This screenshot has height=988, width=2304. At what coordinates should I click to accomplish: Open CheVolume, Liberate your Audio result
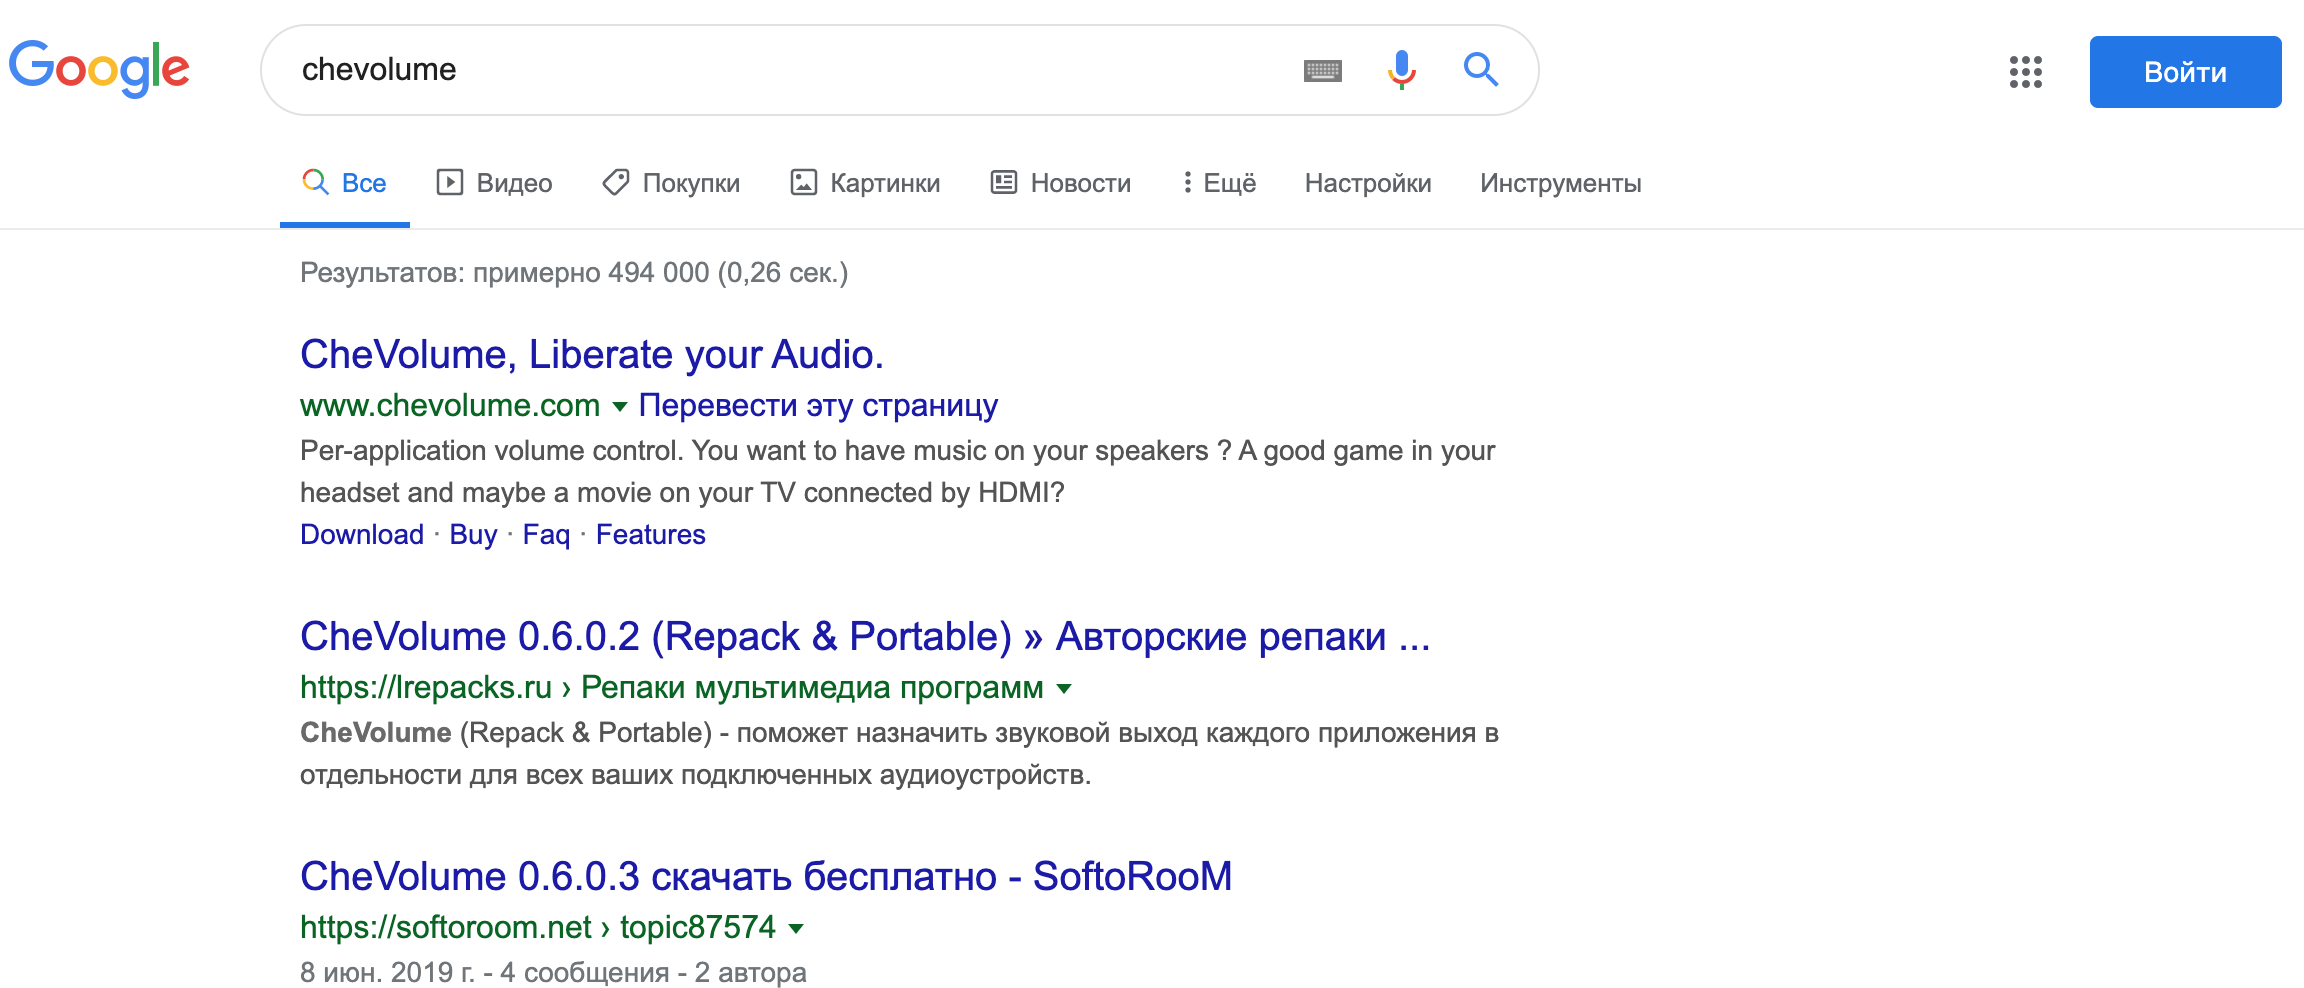pos(592,354)
